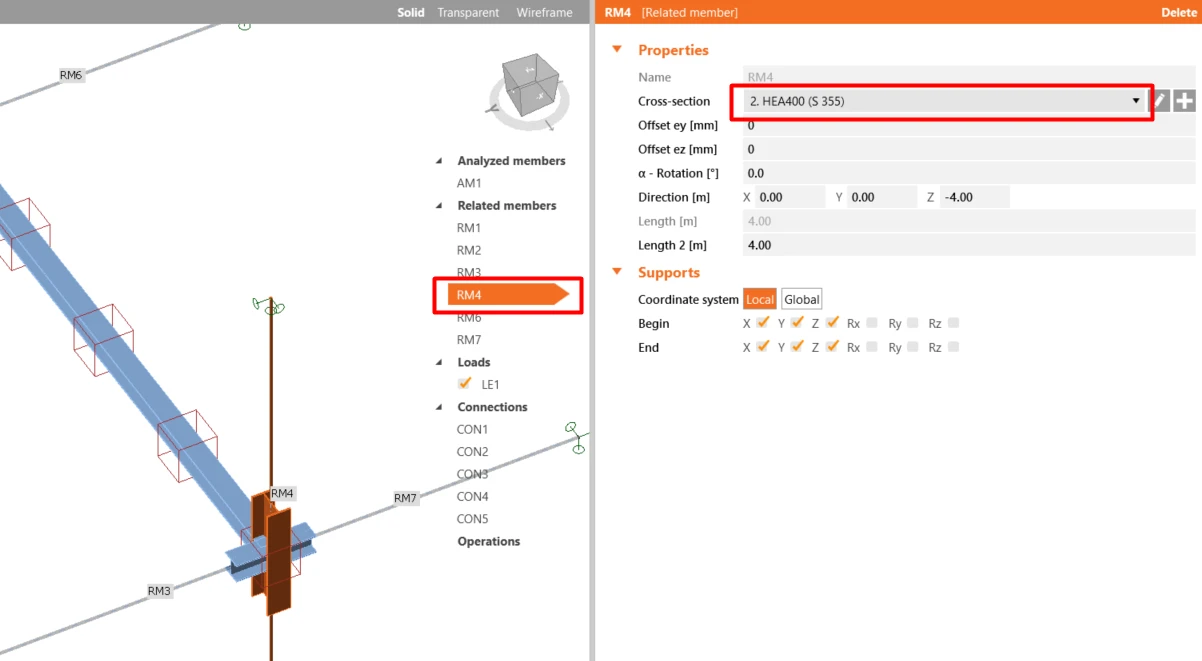Click the 3D view cube navigator
1202x661 pixels.
[530, 92]
